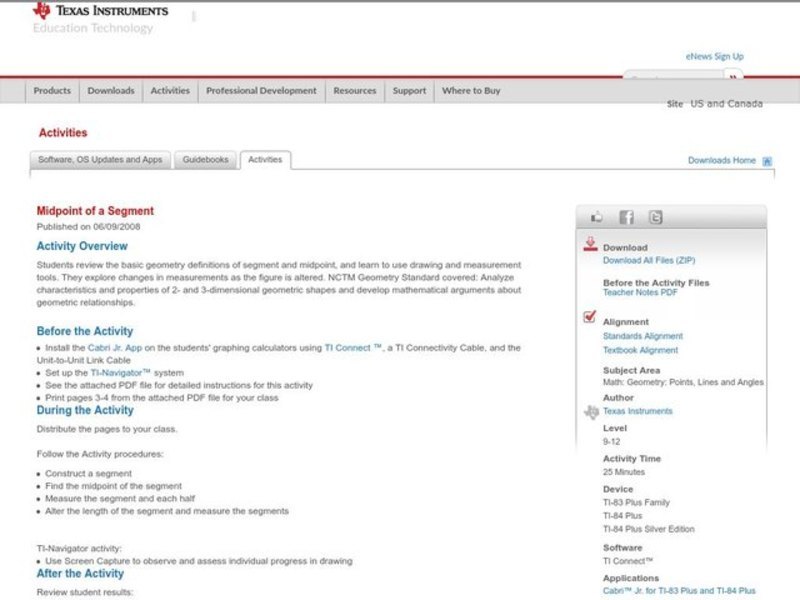Click inside the search input field
Screen dimensions: 800x600
pos(672,78)
